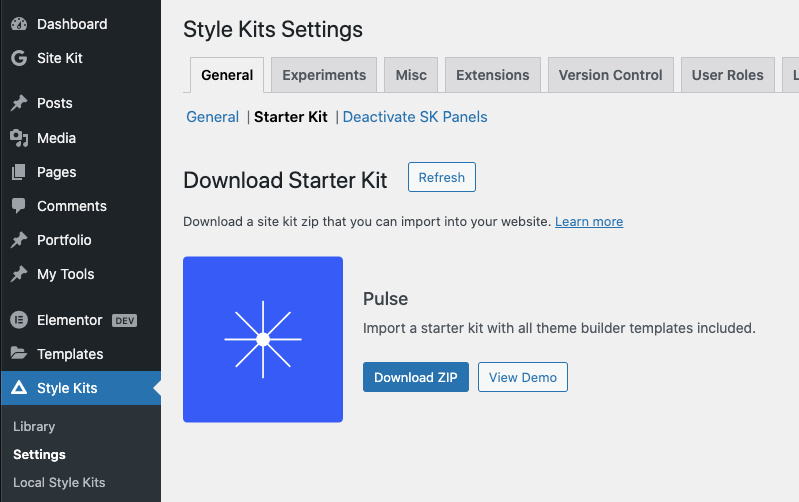Click the Refresh button
799x502 pixels.
pos(442,177)
